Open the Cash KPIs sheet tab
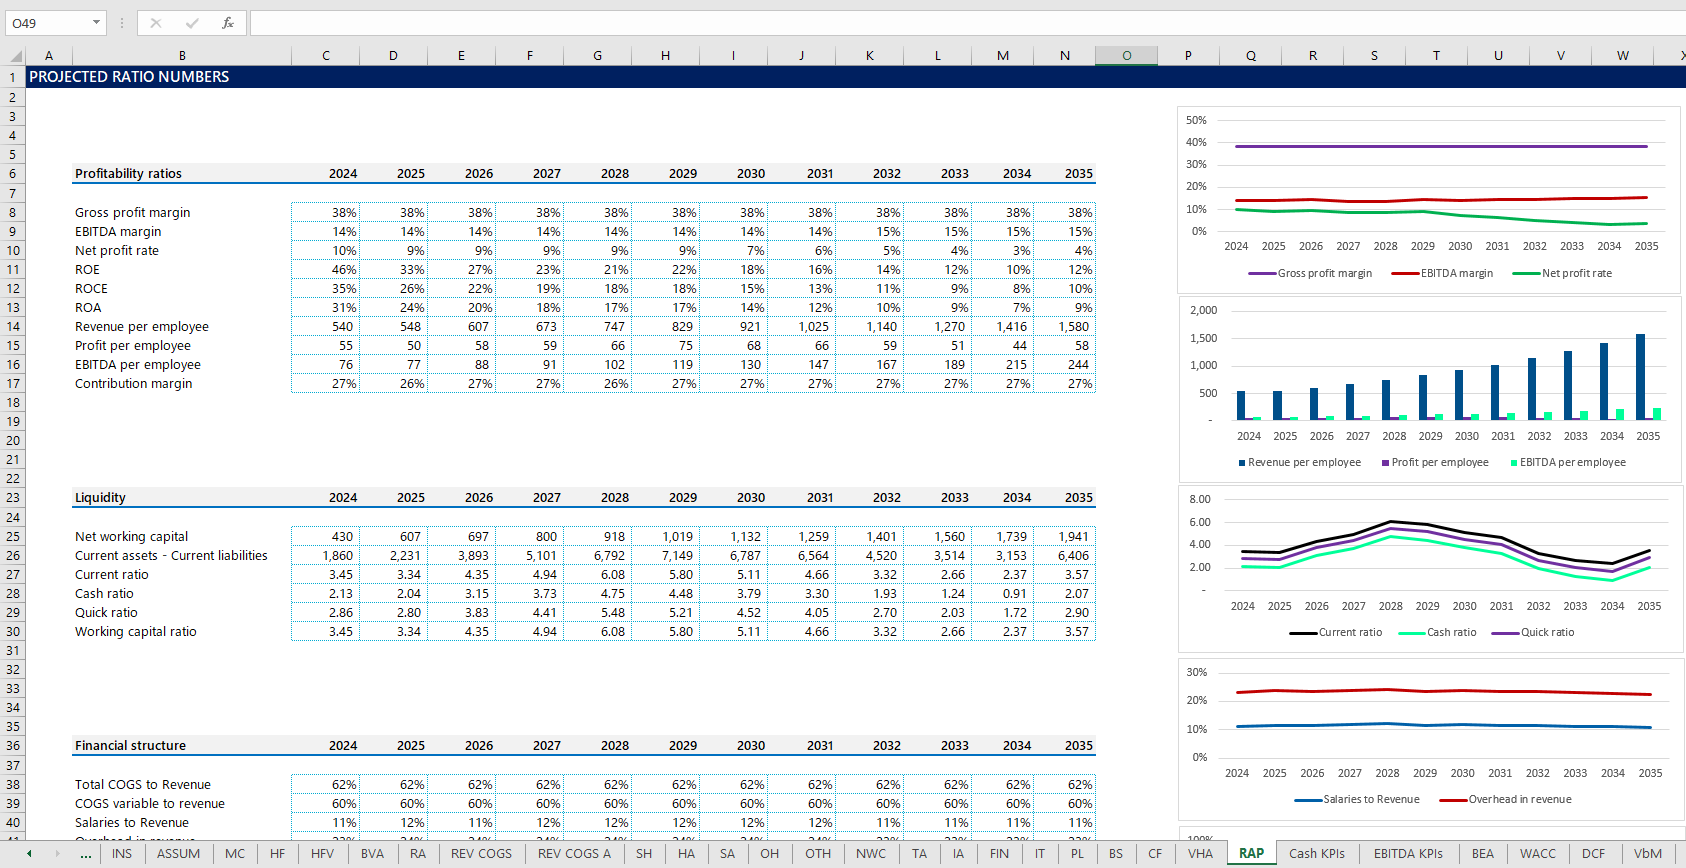Viewport: 1686px width, 868px height. click(1316, 854)
